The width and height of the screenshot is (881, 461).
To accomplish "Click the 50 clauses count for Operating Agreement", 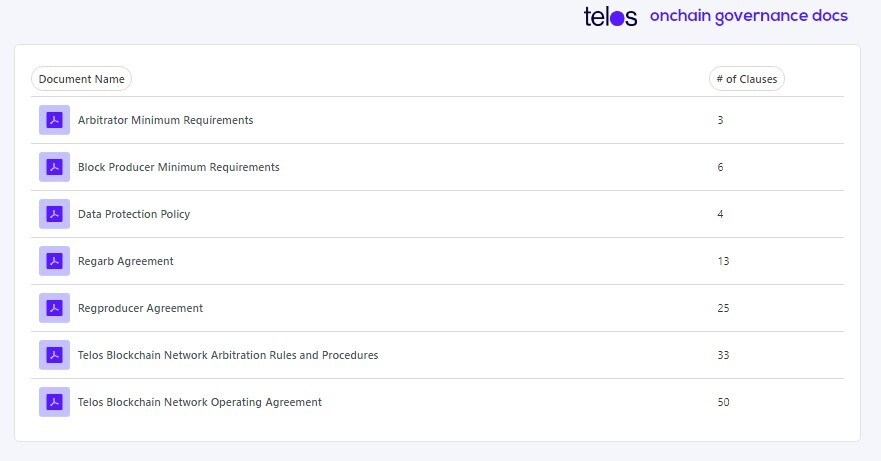I will tap(723, 402).
